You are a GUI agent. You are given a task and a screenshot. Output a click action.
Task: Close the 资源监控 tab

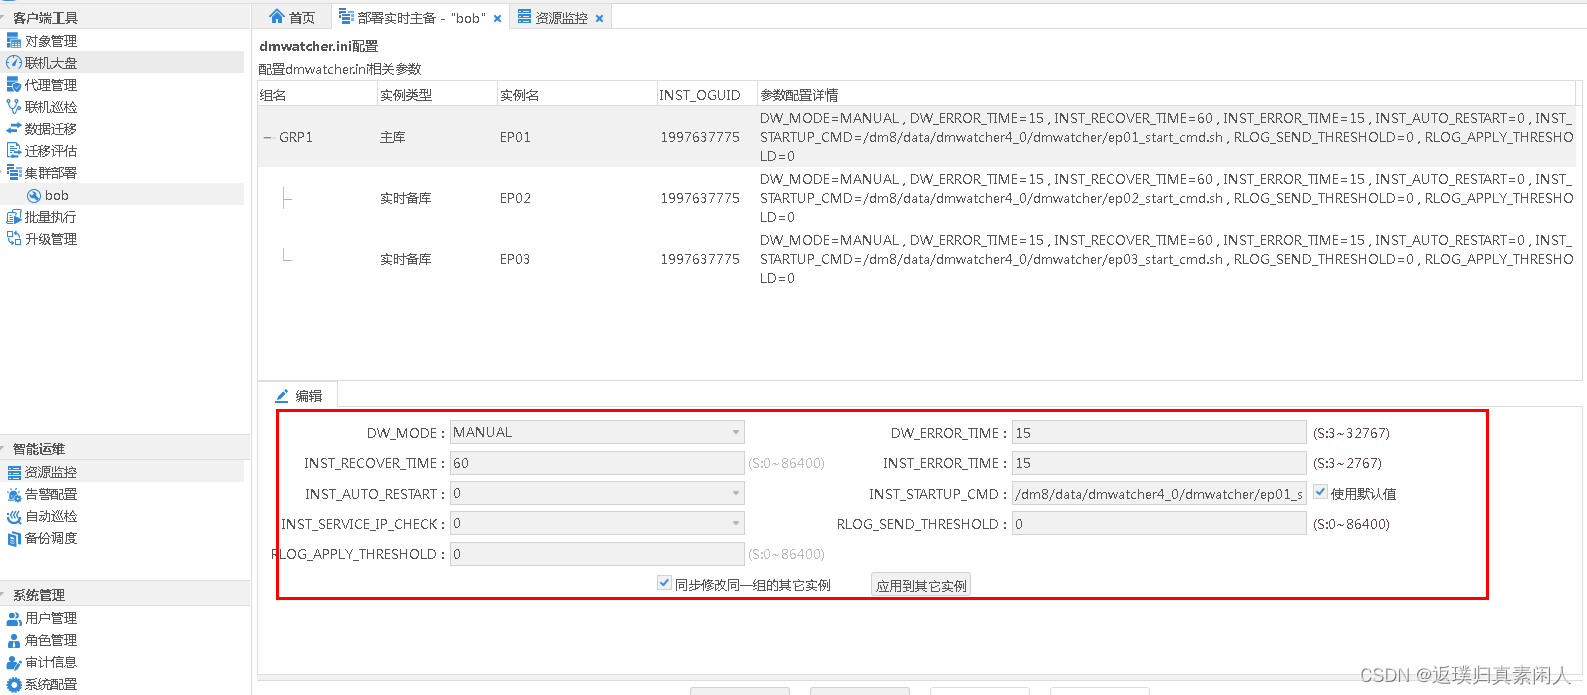599,18
